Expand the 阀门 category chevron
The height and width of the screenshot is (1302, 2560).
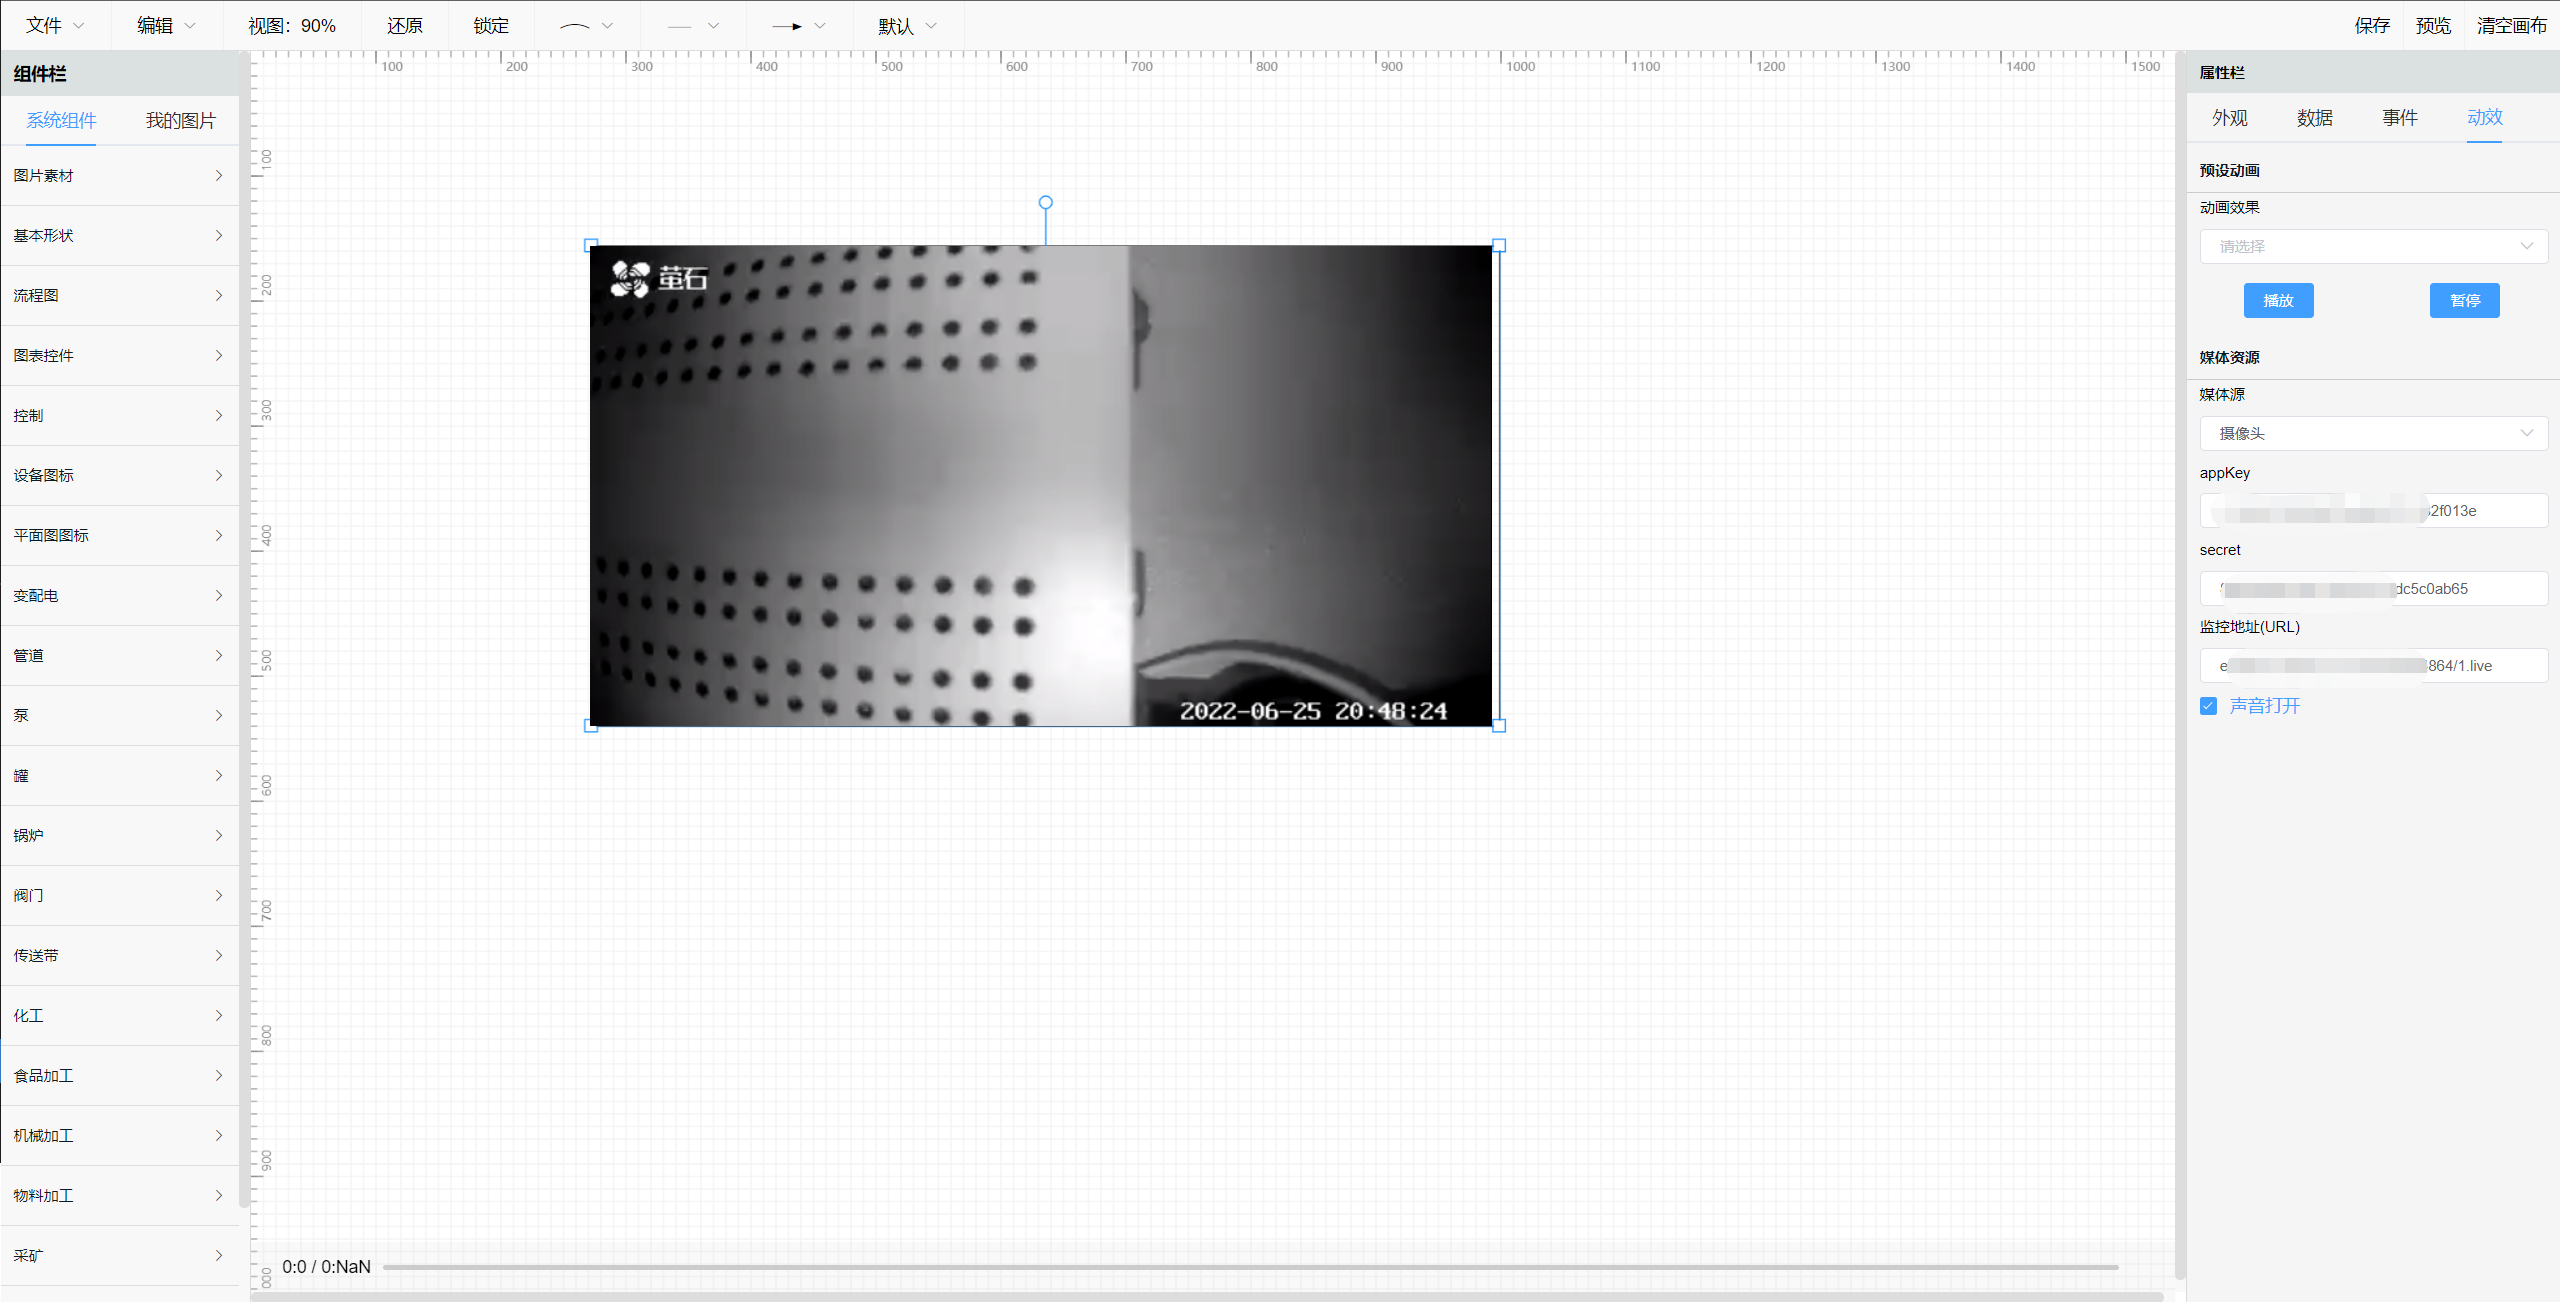tap(219, 896)
